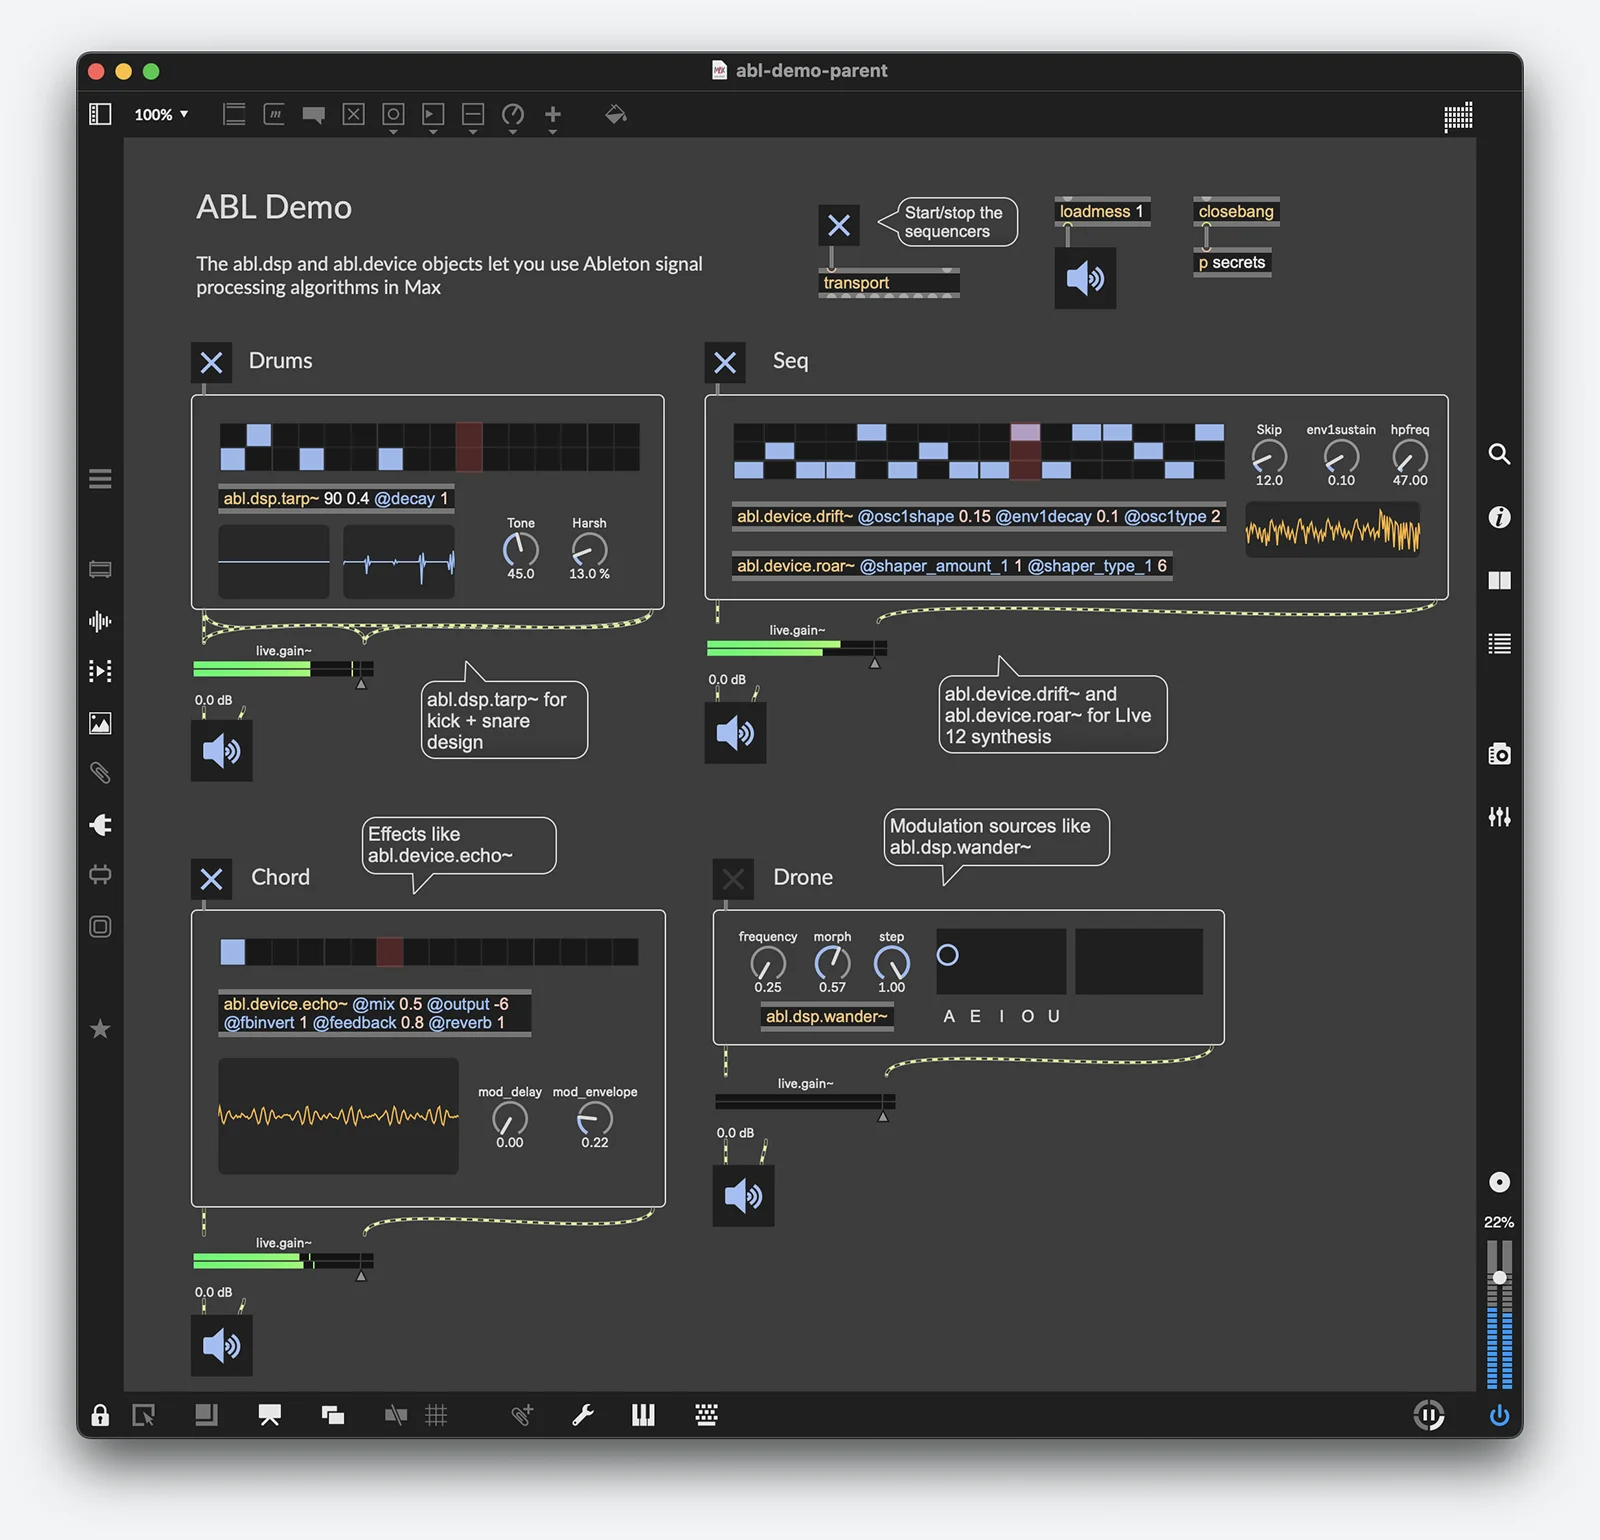Toggle the Drums audio output speaker

tap(222, 750)
